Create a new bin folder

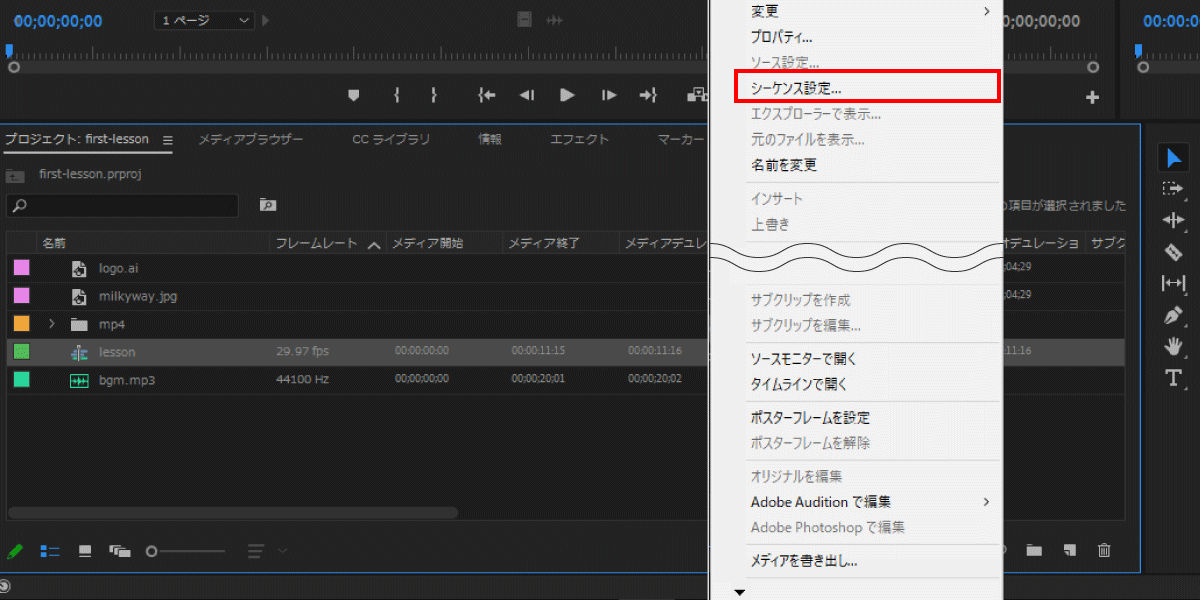[x=1034, y=551]
